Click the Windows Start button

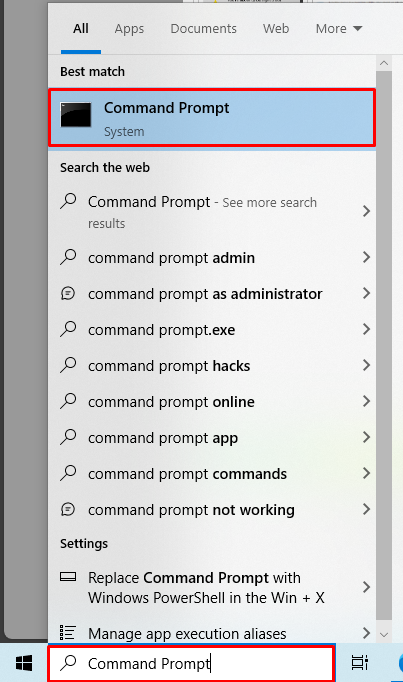[24, 663]
